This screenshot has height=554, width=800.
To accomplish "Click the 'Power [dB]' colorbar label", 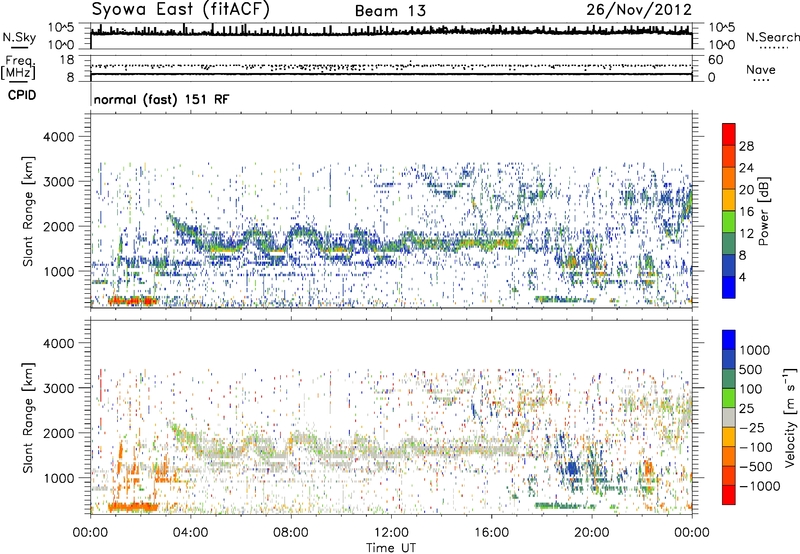I will click(x=763, y=211).
